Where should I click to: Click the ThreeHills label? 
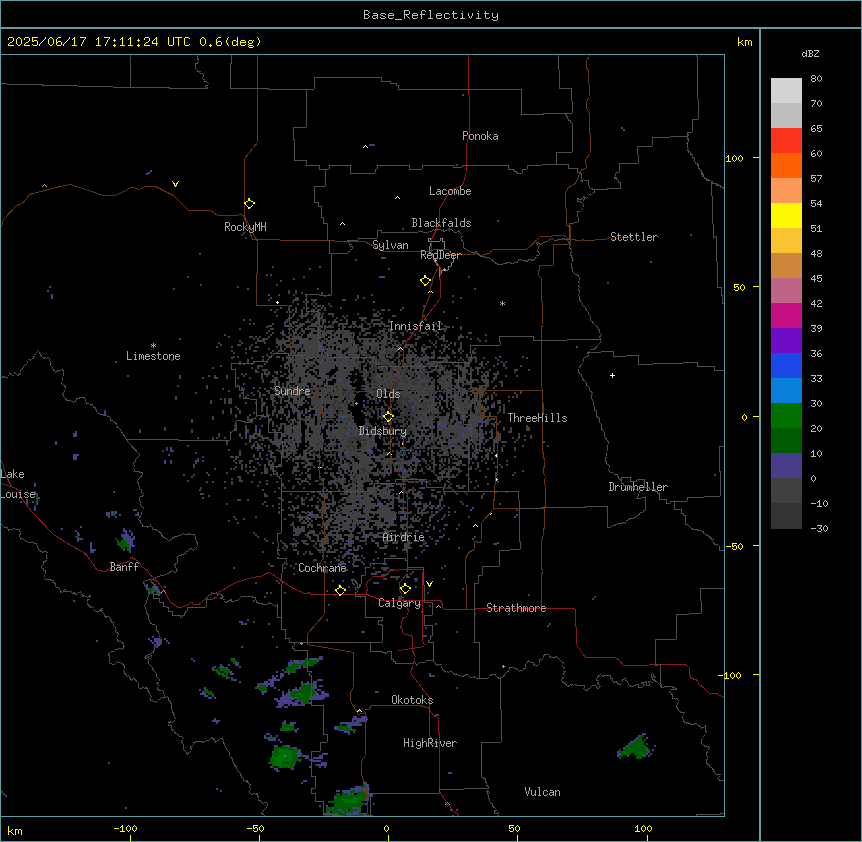(x=537, y=418)
